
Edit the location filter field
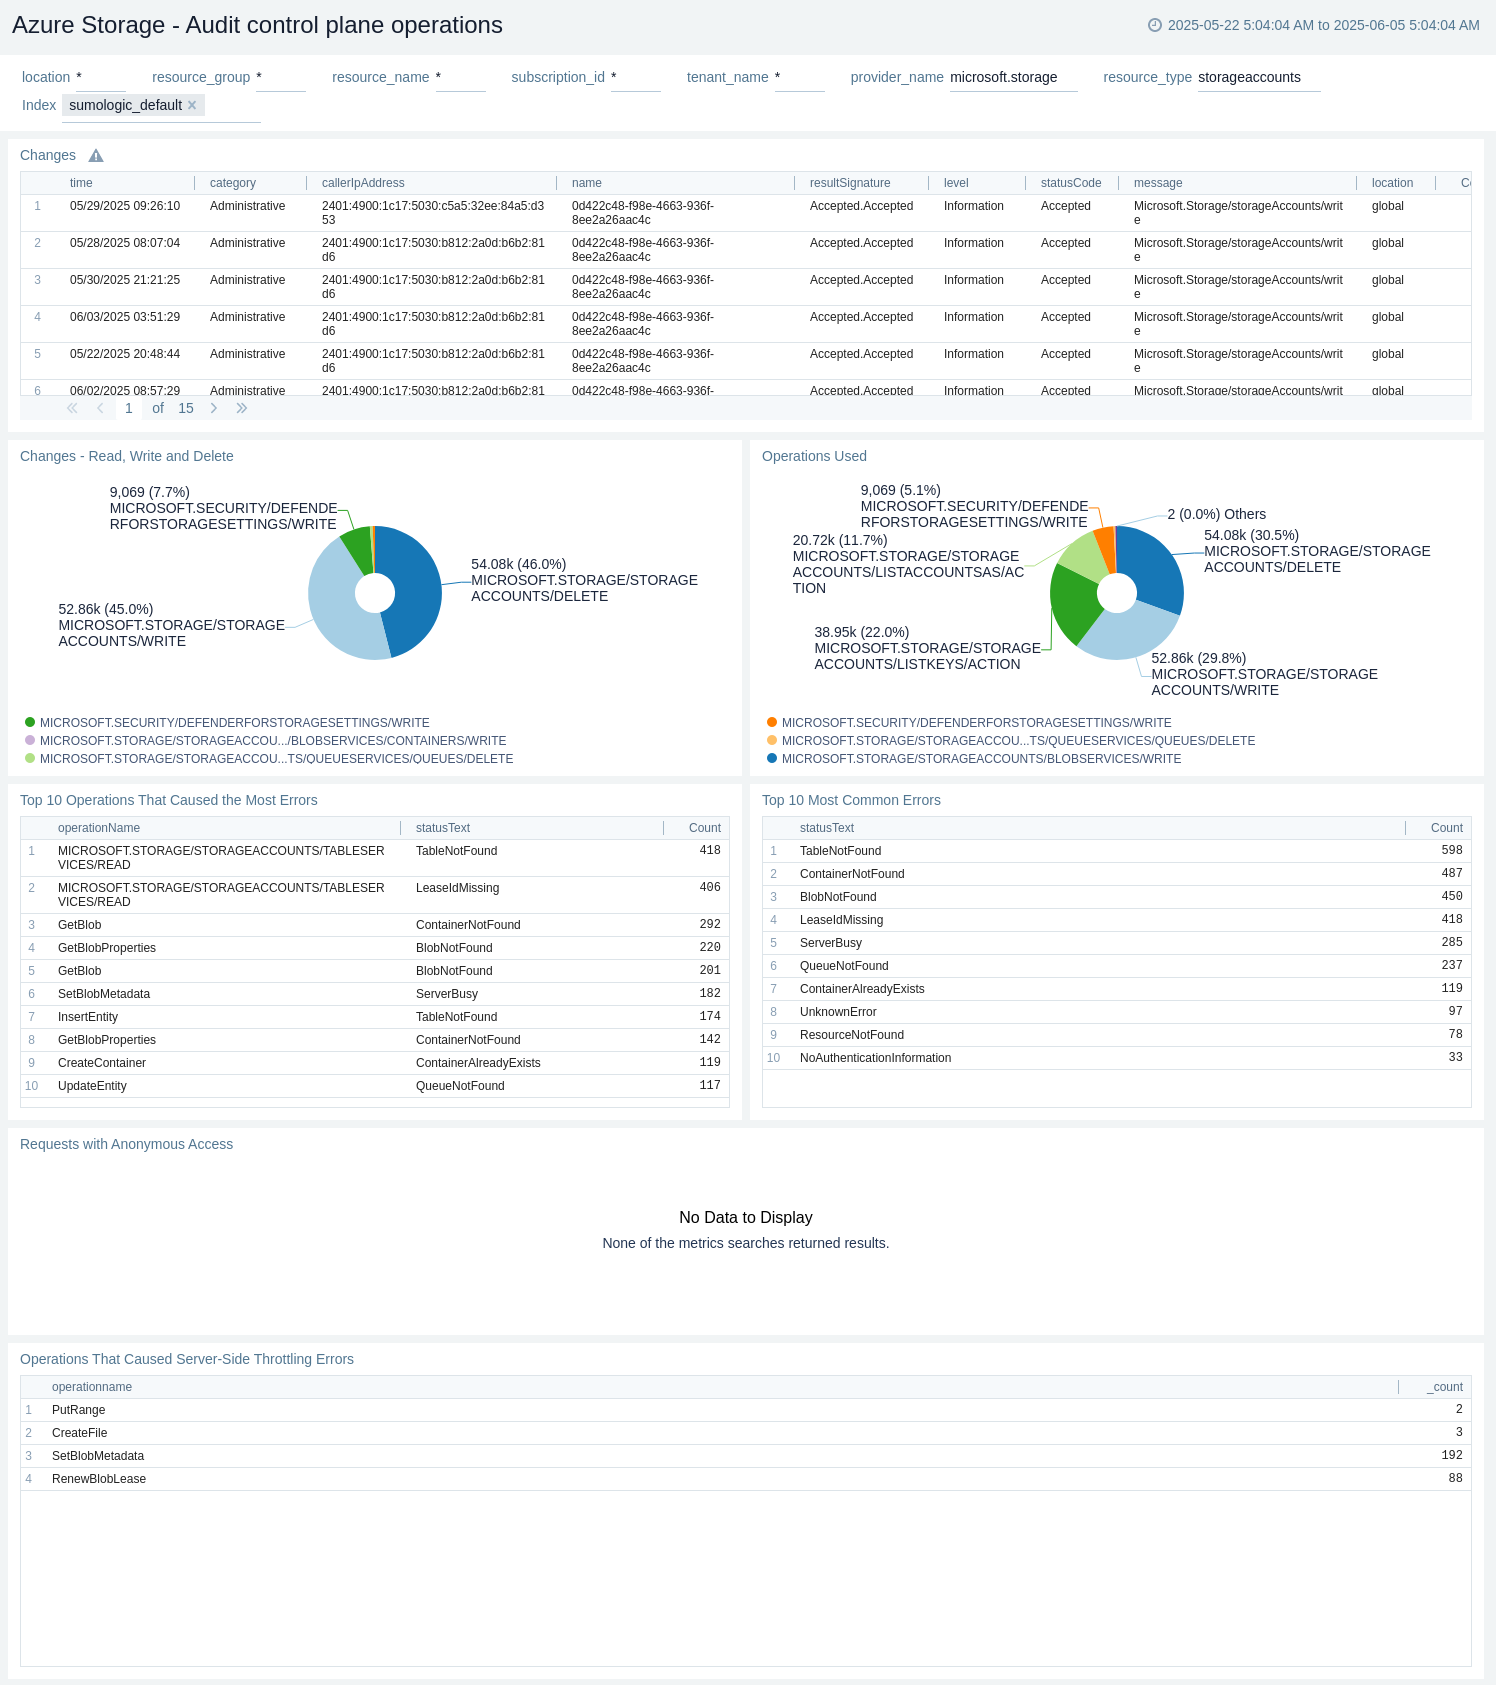(100, 78)
